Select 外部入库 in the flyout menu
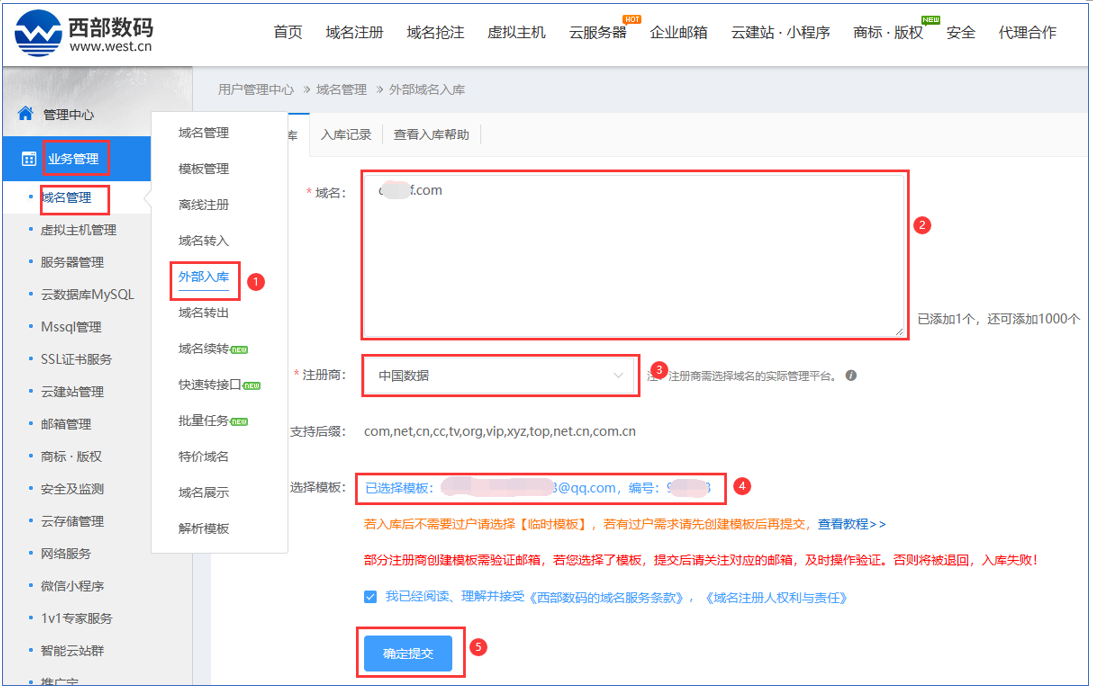Screen dimensions: 1093x688 coord(203,277)
